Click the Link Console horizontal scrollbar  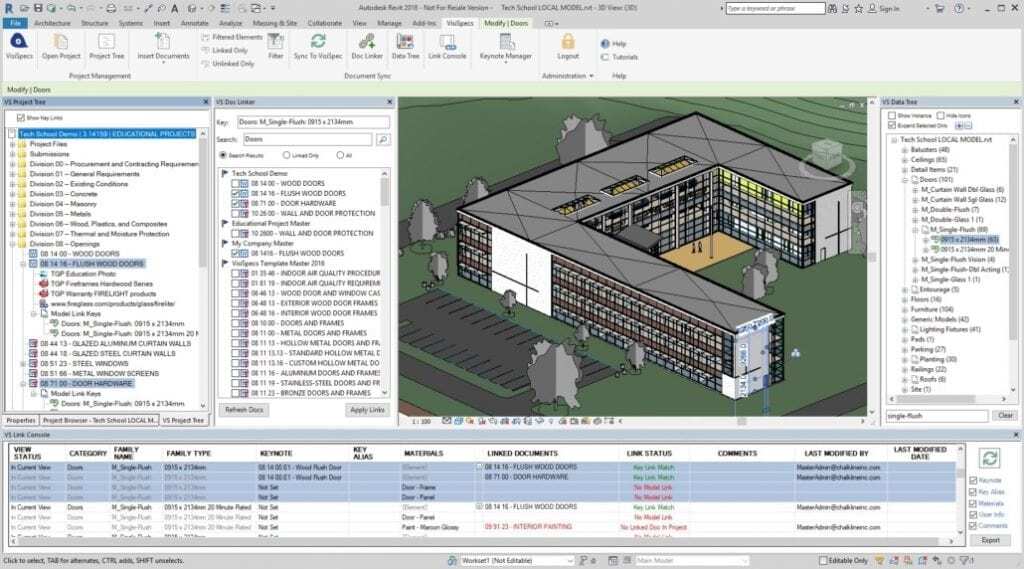(x=483, y=542)
